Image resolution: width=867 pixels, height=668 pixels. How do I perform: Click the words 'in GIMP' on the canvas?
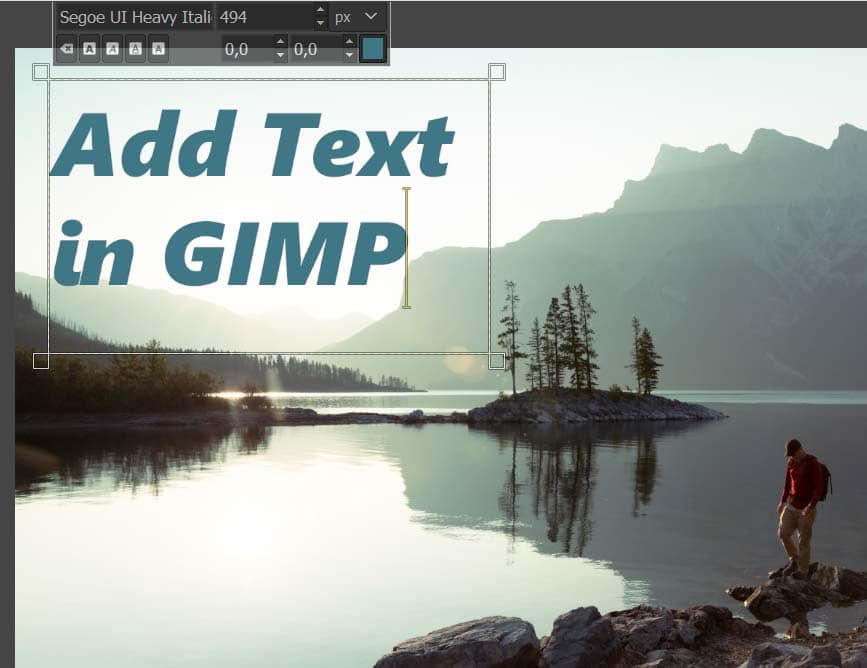(x=230, y=253)
